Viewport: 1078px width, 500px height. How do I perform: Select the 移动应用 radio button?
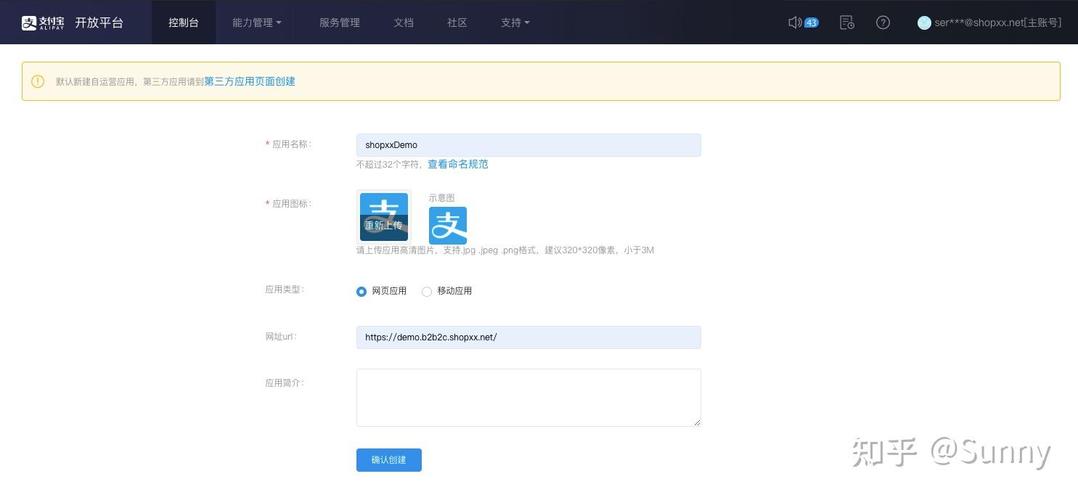pyautogui.click(x=427, y=291)
